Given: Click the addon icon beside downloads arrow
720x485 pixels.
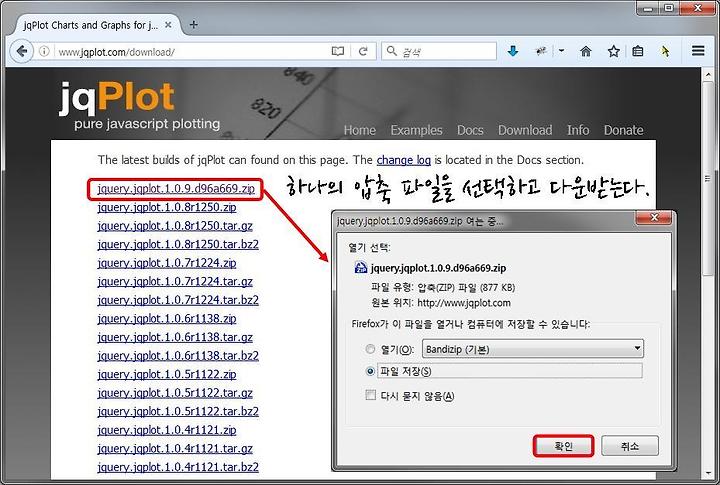Looking at the screenshot, I should coord(541,51).
